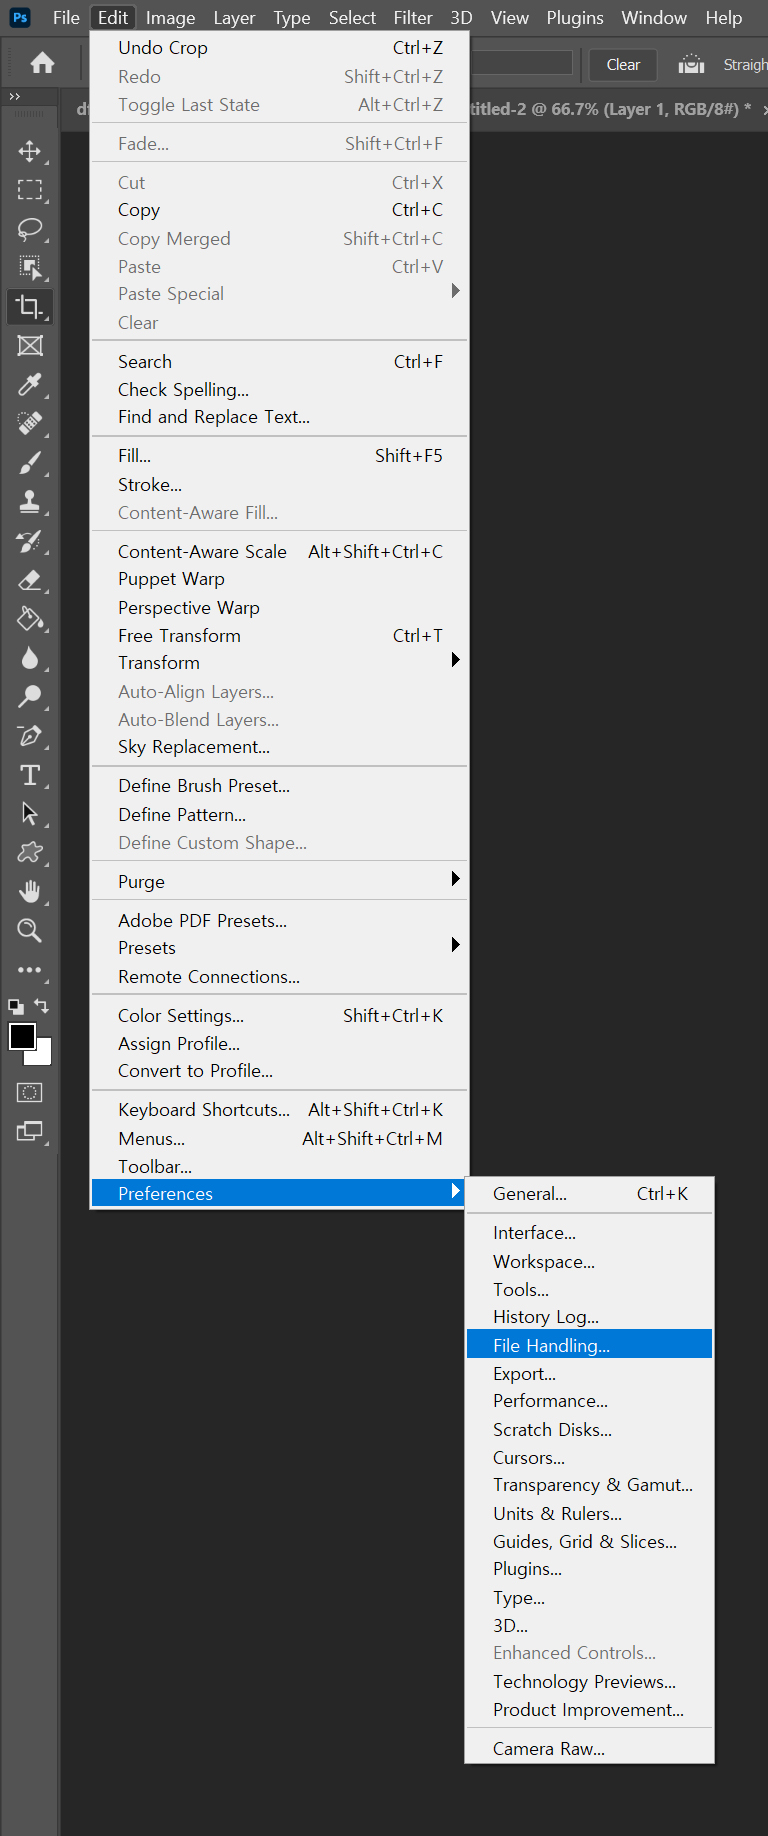The height and width of the screenshot is (1836, 768).
Task: Select the Path Selection tool
Action: [30, 814]
